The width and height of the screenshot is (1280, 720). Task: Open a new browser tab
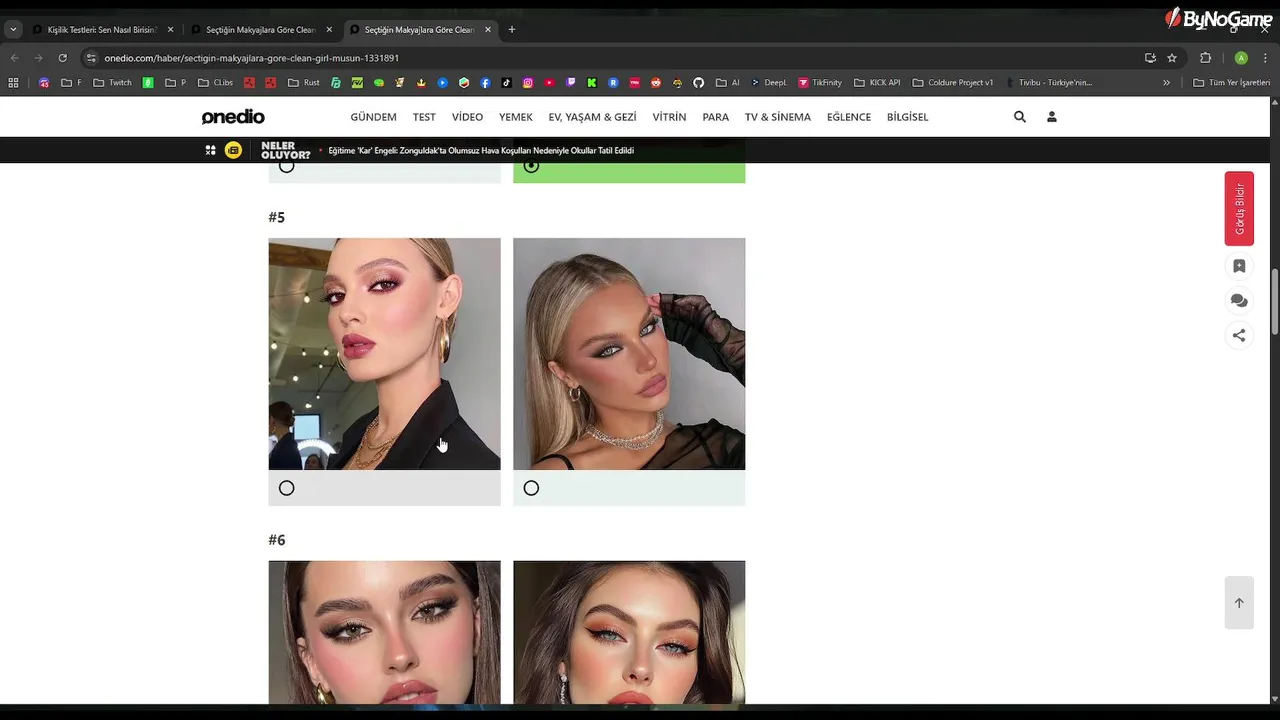click(512, 29)
